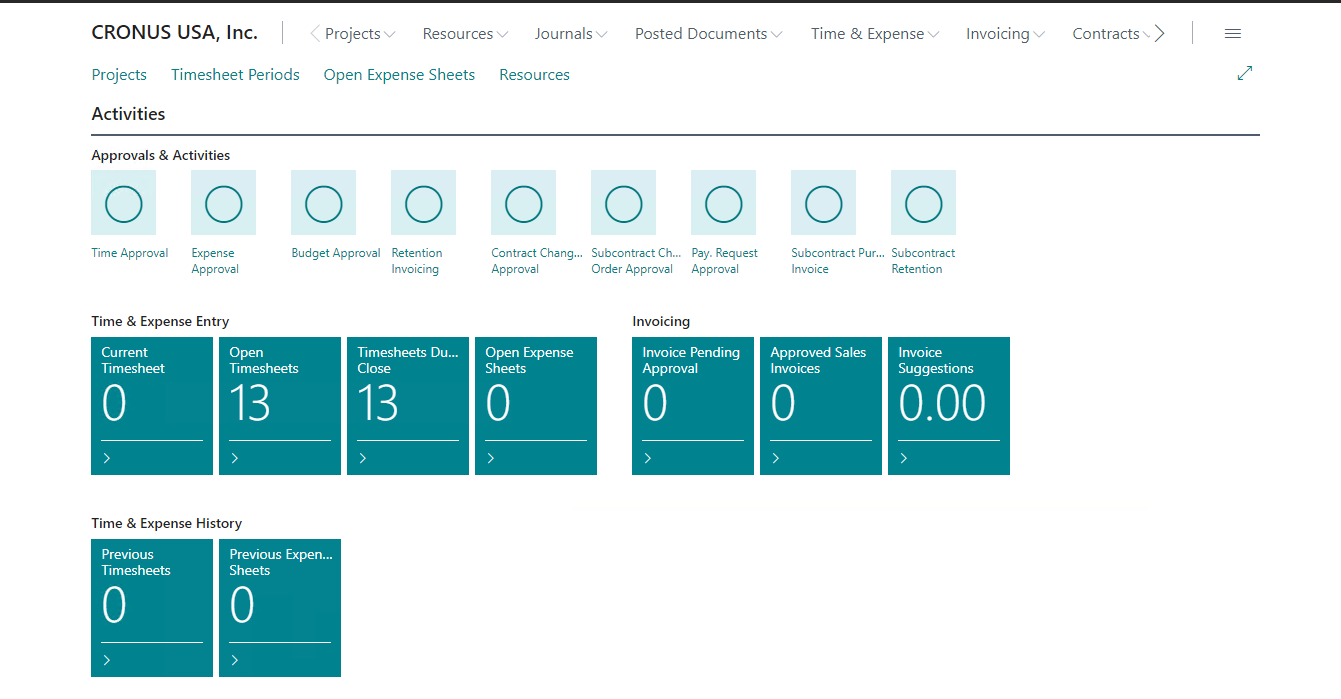Click the Time Approval circle icon
This screenshot has width=1341, height=699.
click(124, 203)
